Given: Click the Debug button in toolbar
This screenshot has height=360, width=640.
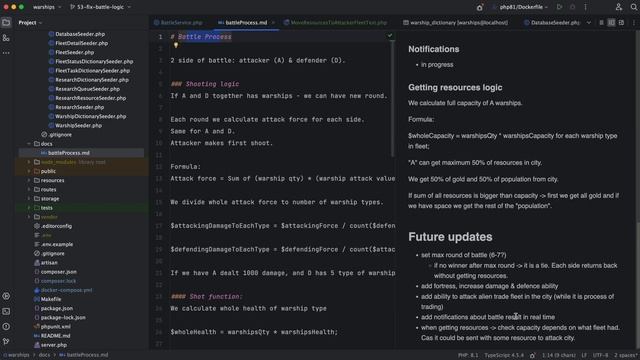Looking at the screenshot, I should click(x=573, y=7).
